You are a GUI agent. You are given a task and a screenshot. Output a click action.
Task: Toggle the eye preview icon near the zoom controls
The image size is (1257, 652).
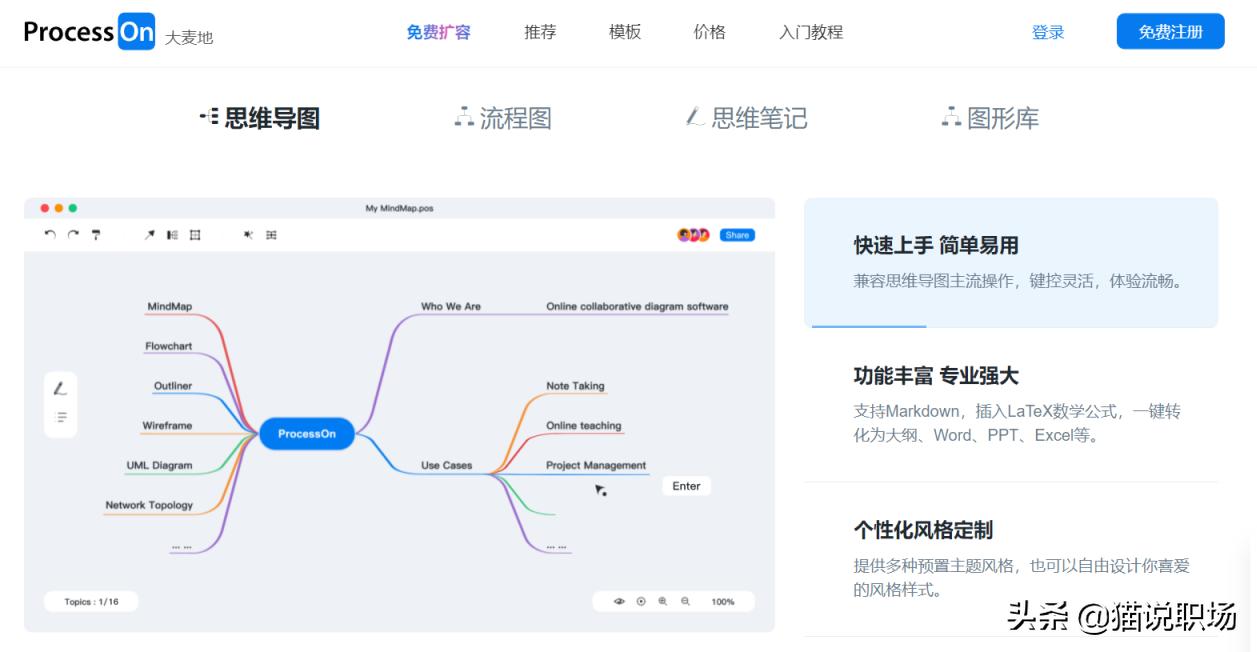pyautogui.click(x=620, y=601)
